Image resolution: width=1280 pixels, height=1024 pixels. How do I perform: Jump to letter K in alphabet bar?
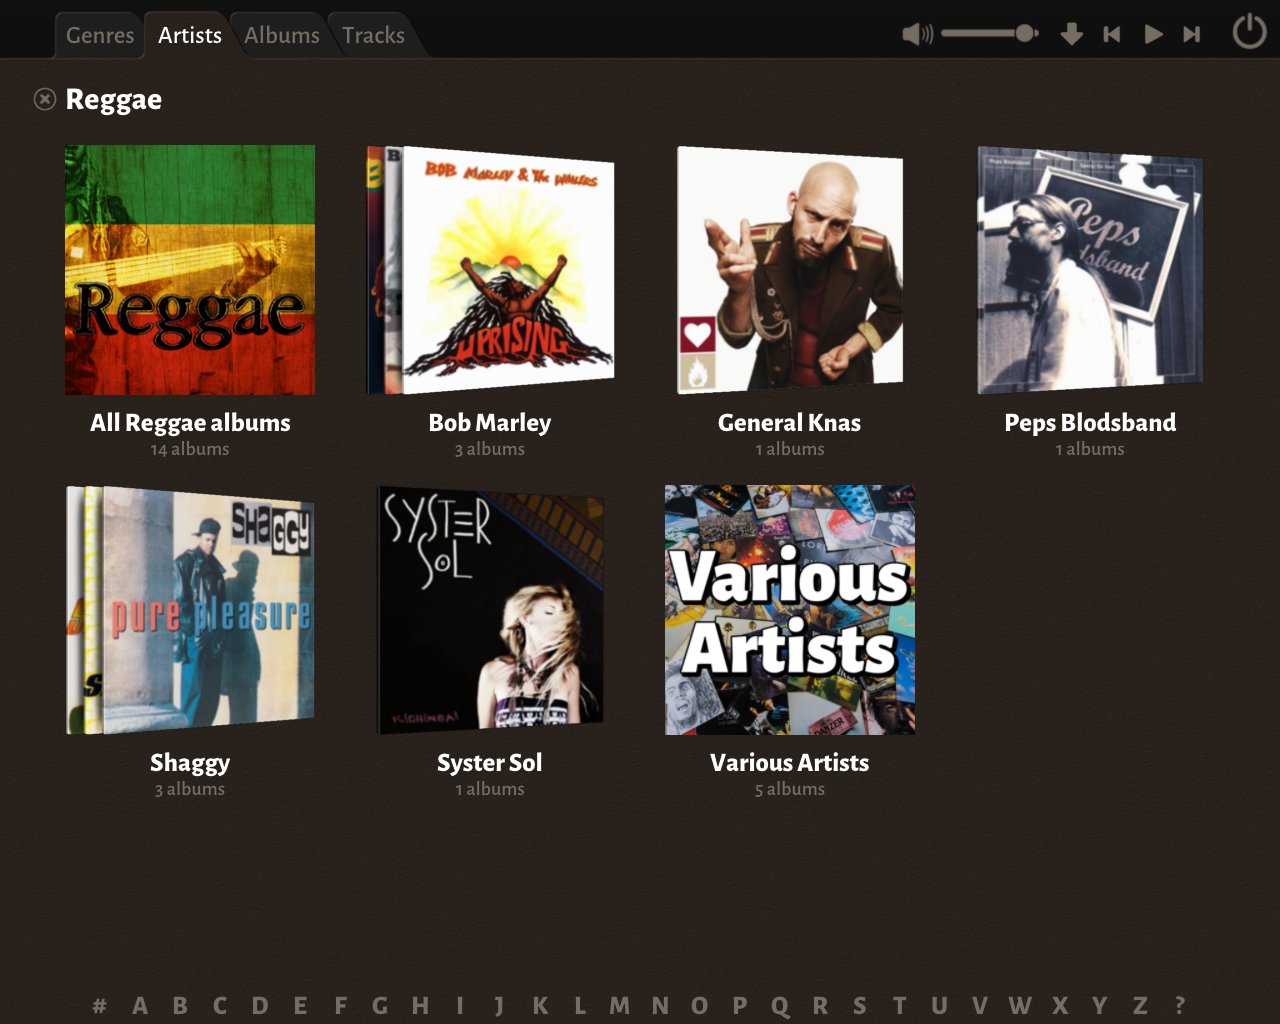(540, 1005)
